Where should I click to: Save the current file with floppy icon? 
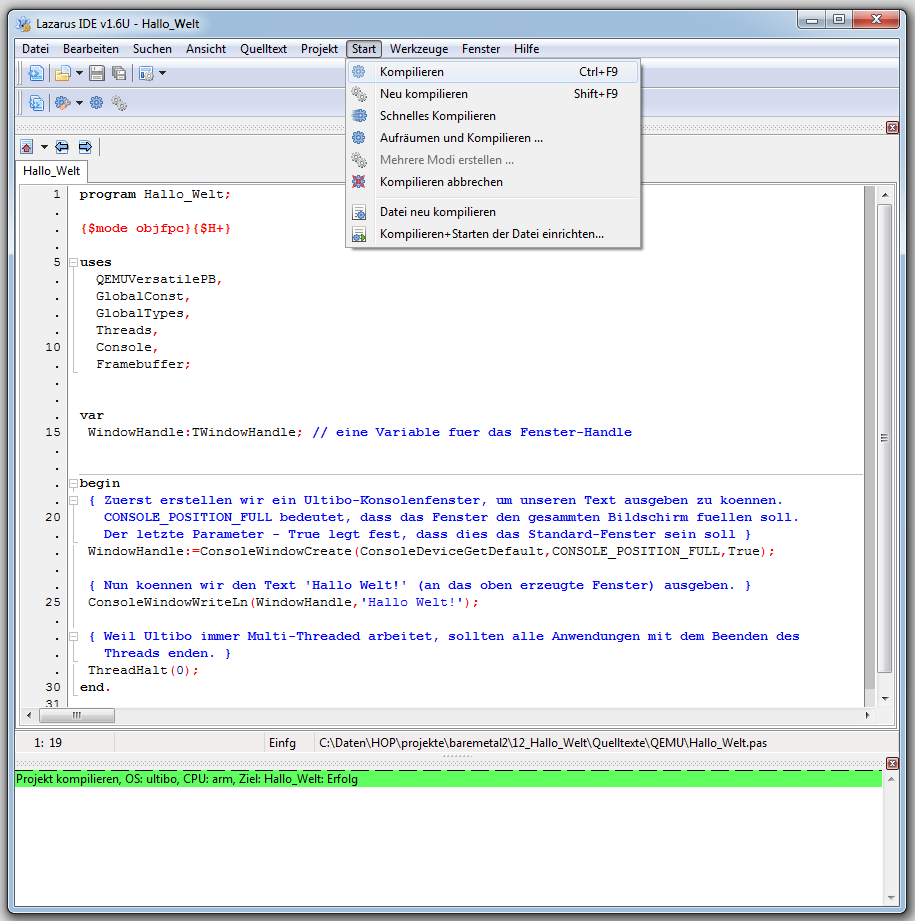[97, 73]
